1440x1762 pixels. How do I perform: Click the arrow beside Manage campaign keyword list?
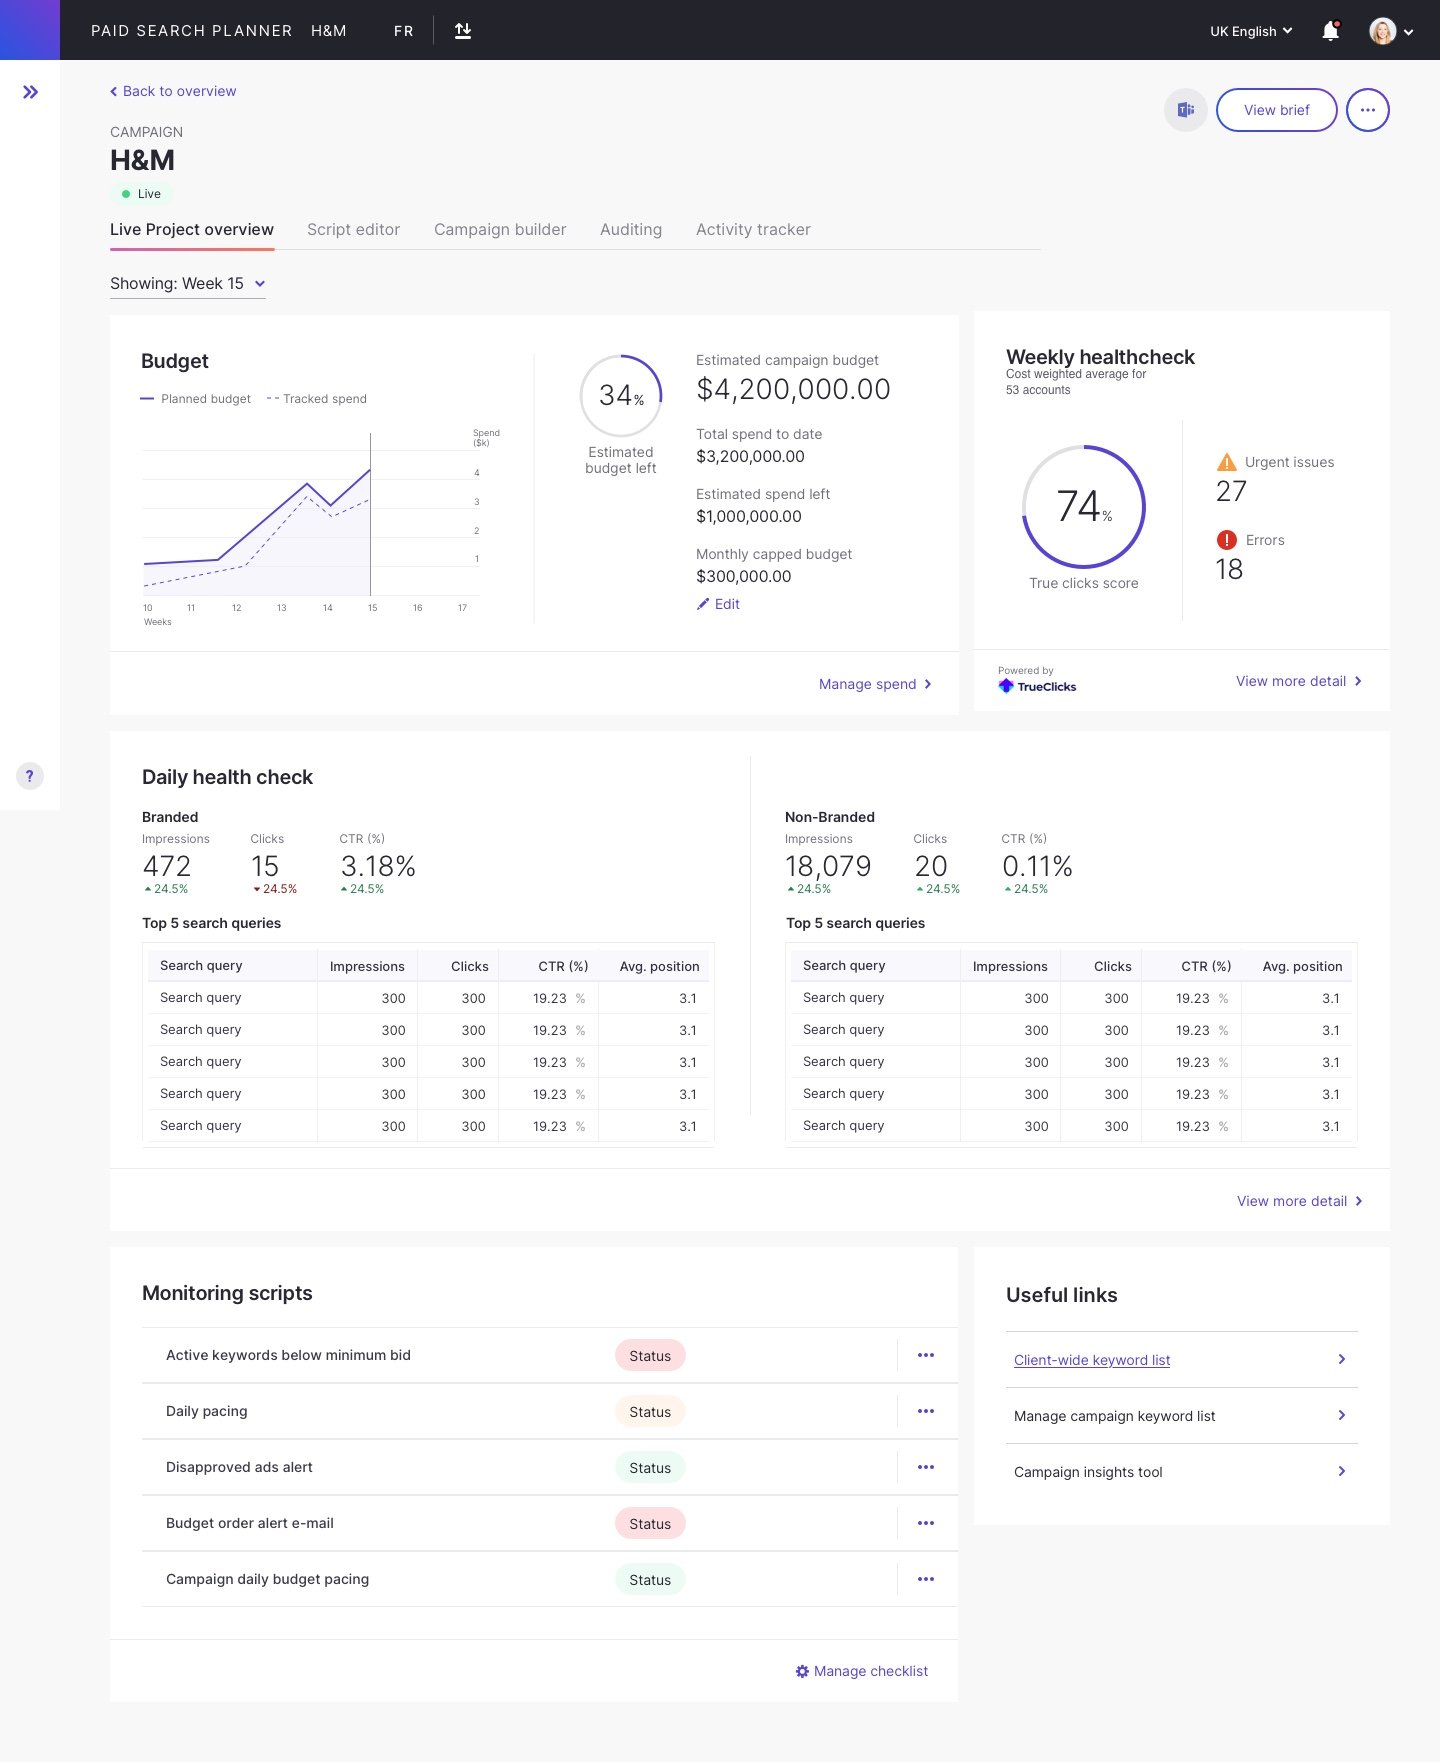coord(1342,1415)
